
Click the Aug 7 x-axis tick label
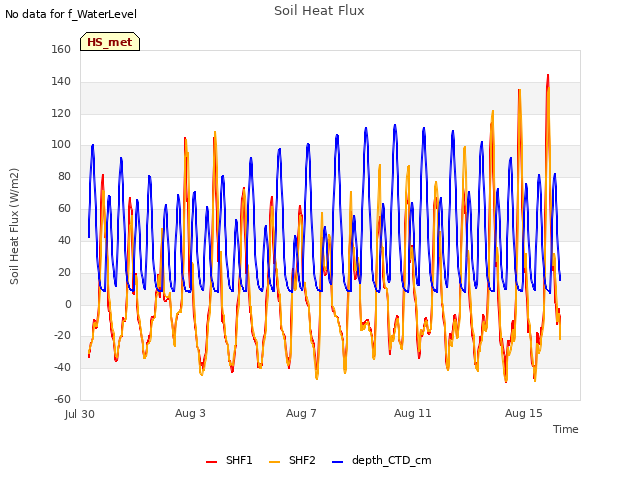[301, 413]
